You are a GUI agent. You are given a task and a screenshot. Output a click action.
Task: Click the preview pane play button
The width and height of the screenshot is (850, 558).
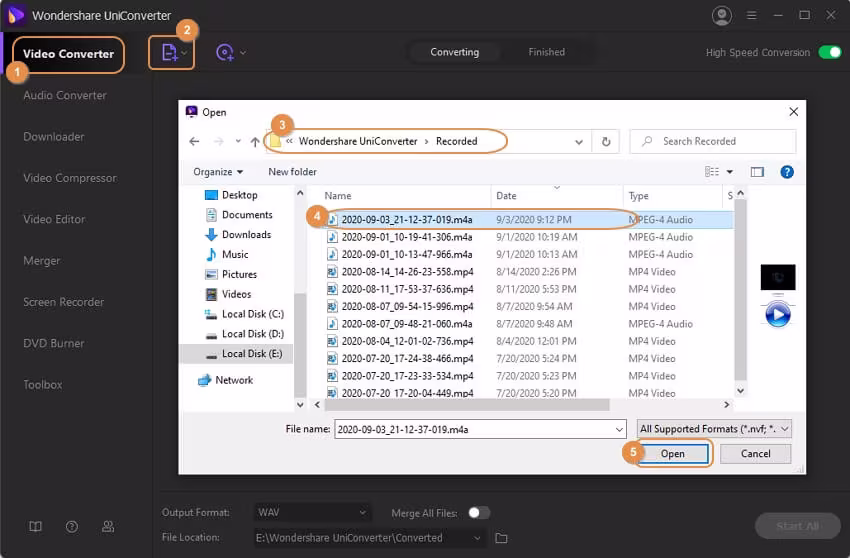tap(777, 315)
